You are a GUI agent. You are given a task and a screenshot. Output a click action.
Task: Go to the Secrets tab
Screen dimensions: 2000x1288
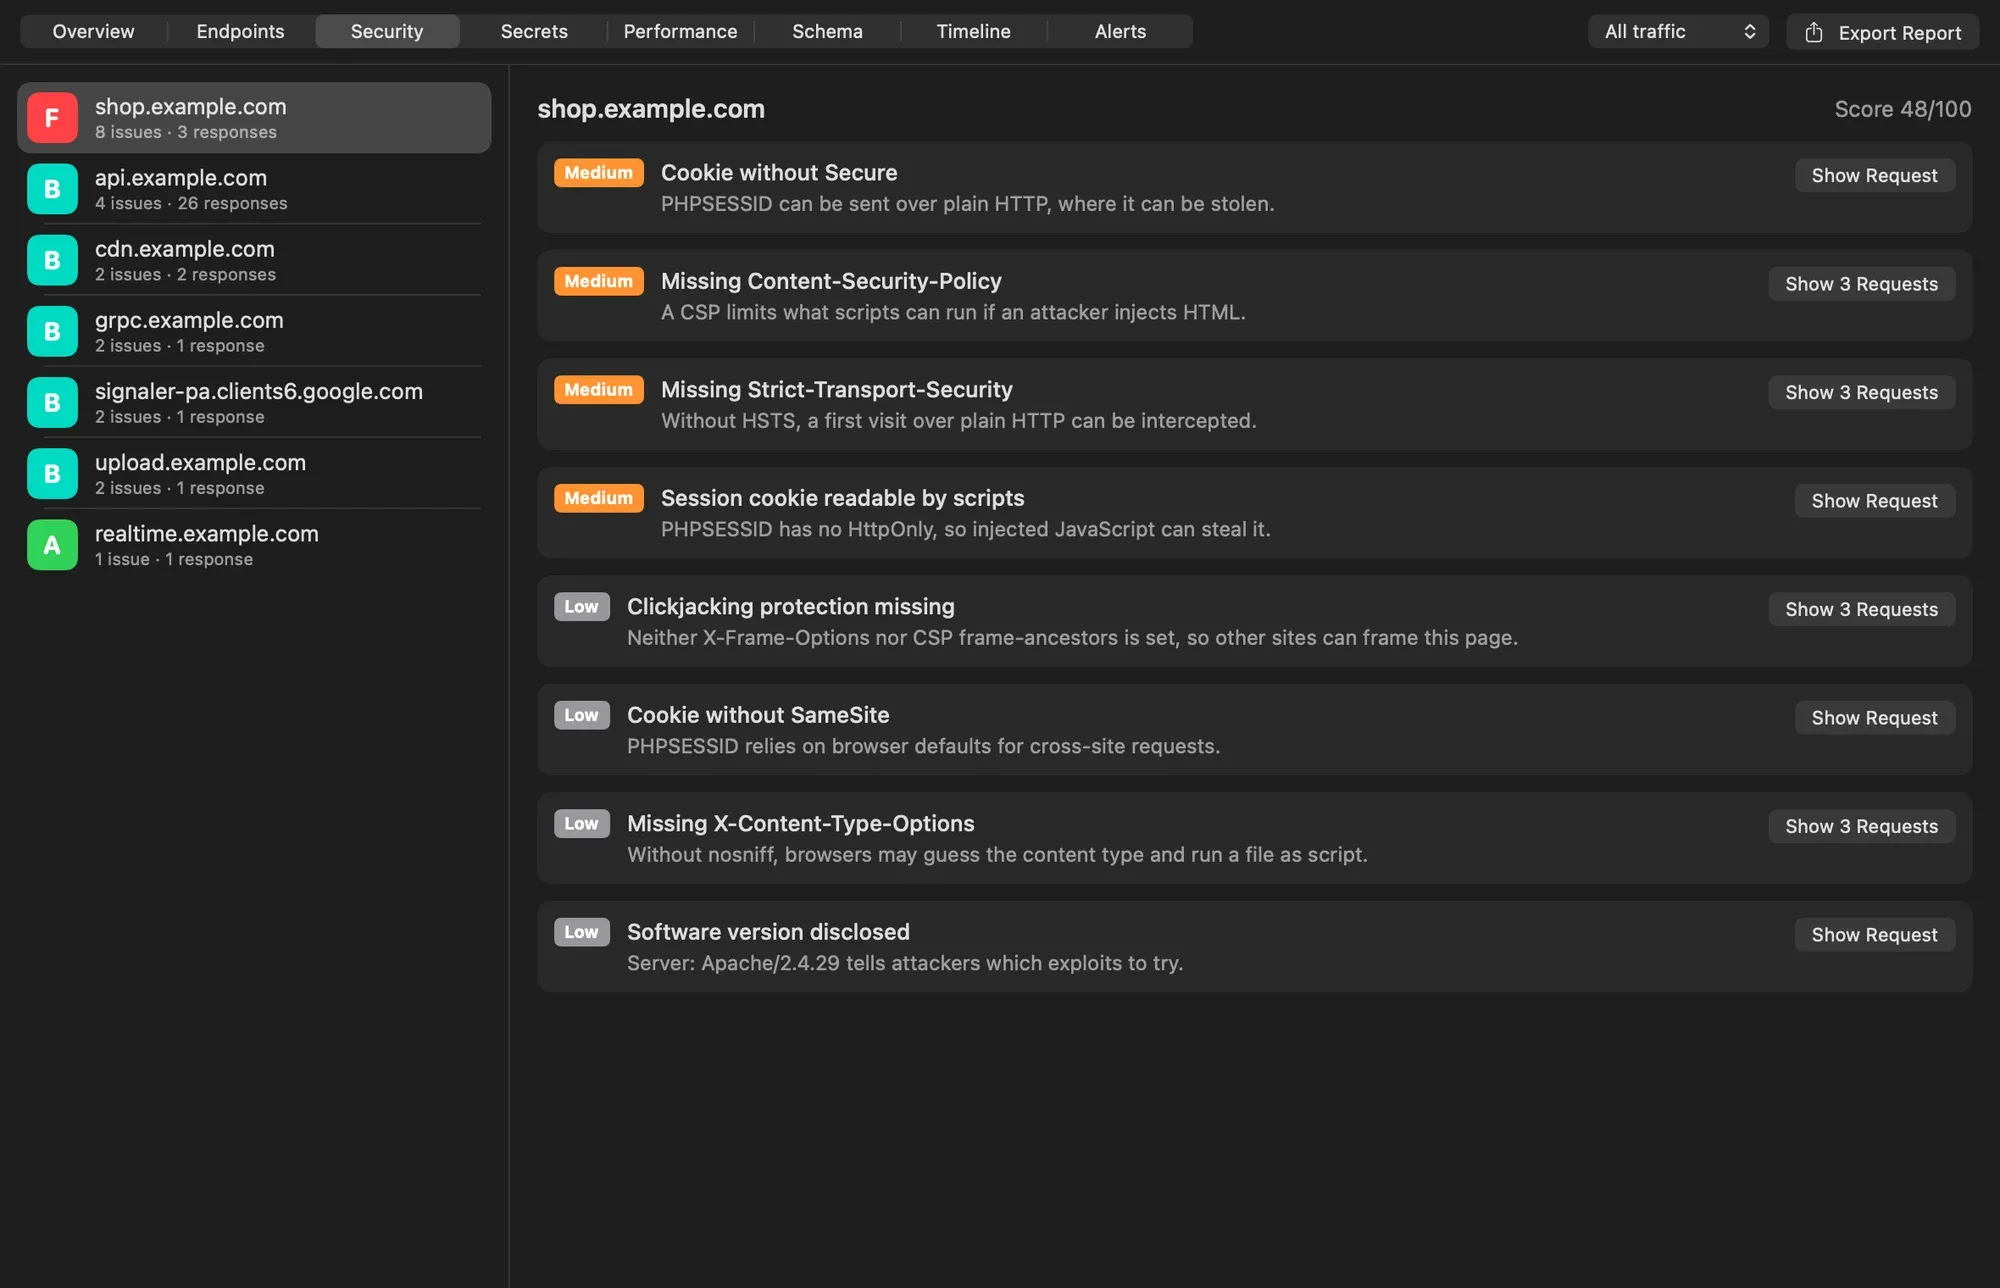(534, 31)
